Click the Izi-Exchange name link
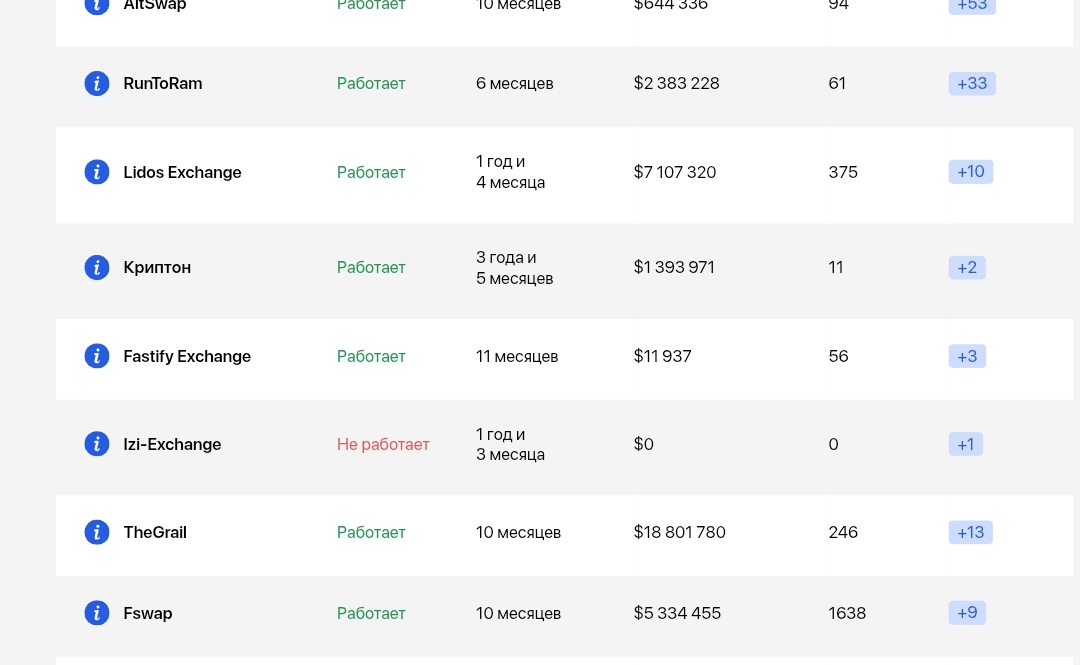The width and height of the screenshot is (1080, 665). pyautogui.click(x=172, y=444)
